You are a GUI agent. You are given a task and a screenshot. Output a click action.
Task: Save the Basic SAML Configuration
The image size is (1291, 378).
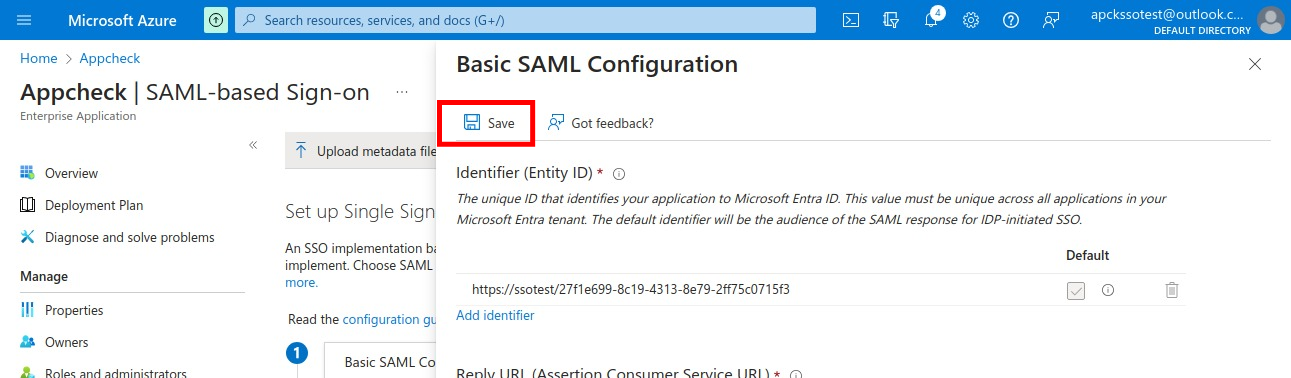pyautogui.click(x=489, y=123)
